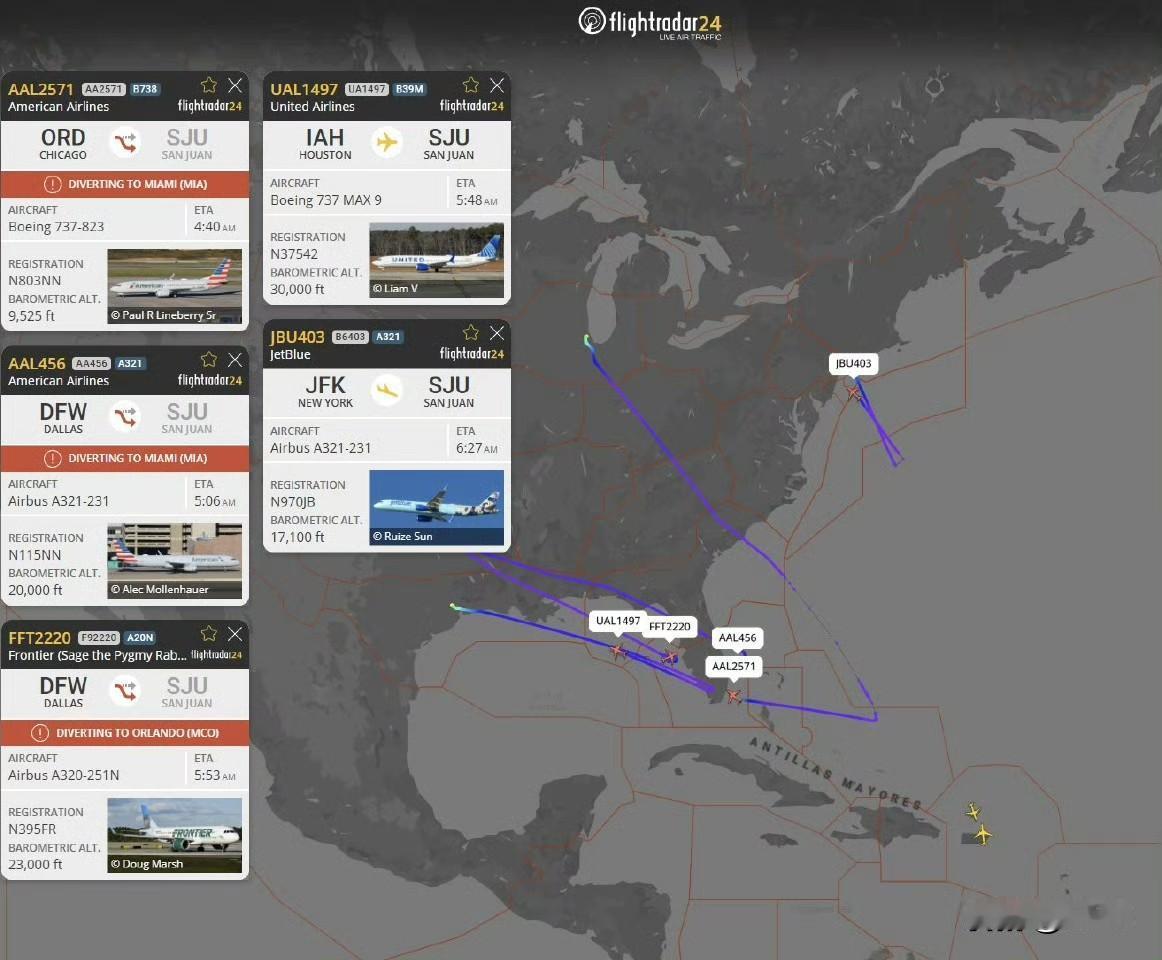Viewport: 1162px width, 960px height.
Task: Open AAL456 aircraft photo by Alec Mollenhauer
Action: [174, 560]
